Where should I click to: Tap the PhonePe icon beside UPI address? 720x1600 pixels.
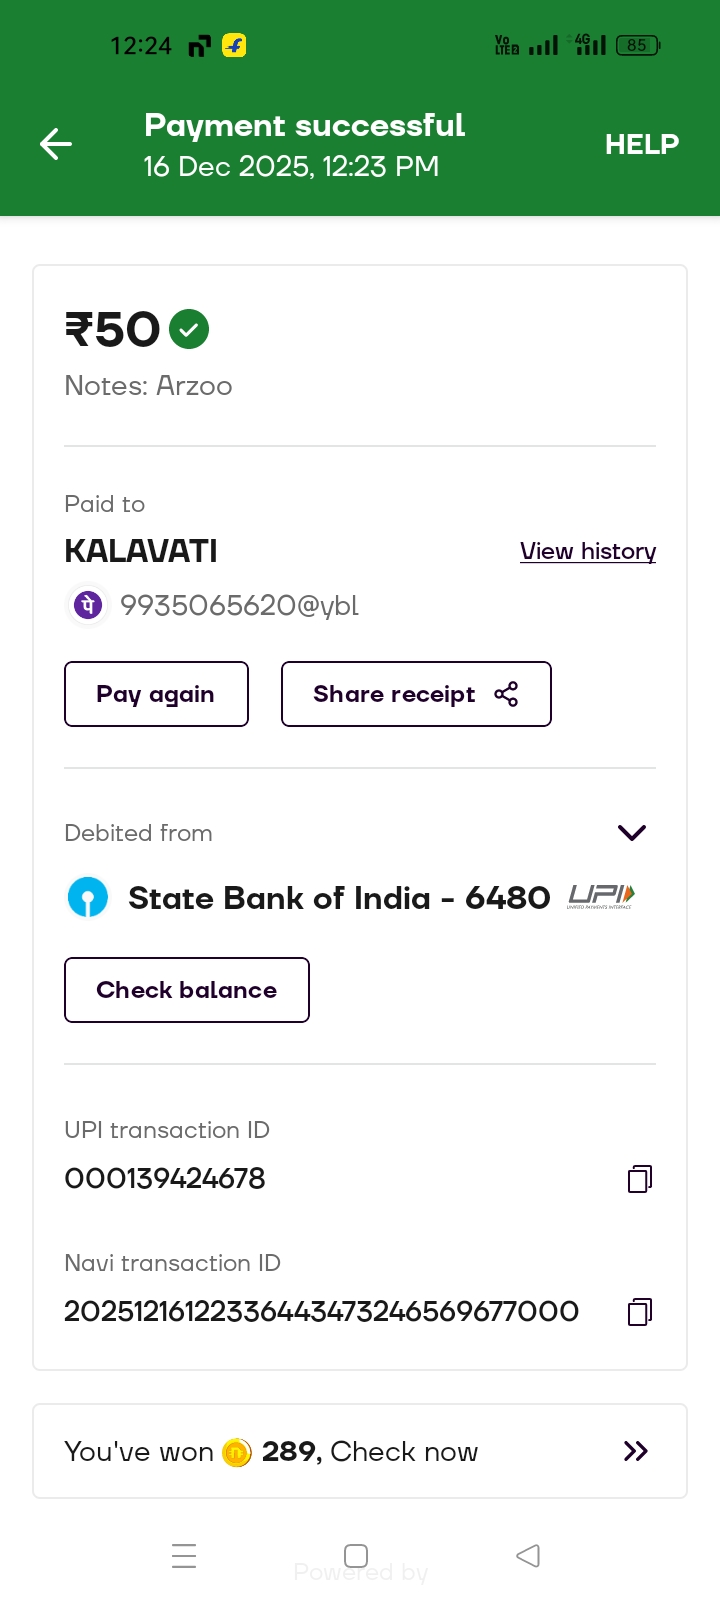tap(89, 605)
